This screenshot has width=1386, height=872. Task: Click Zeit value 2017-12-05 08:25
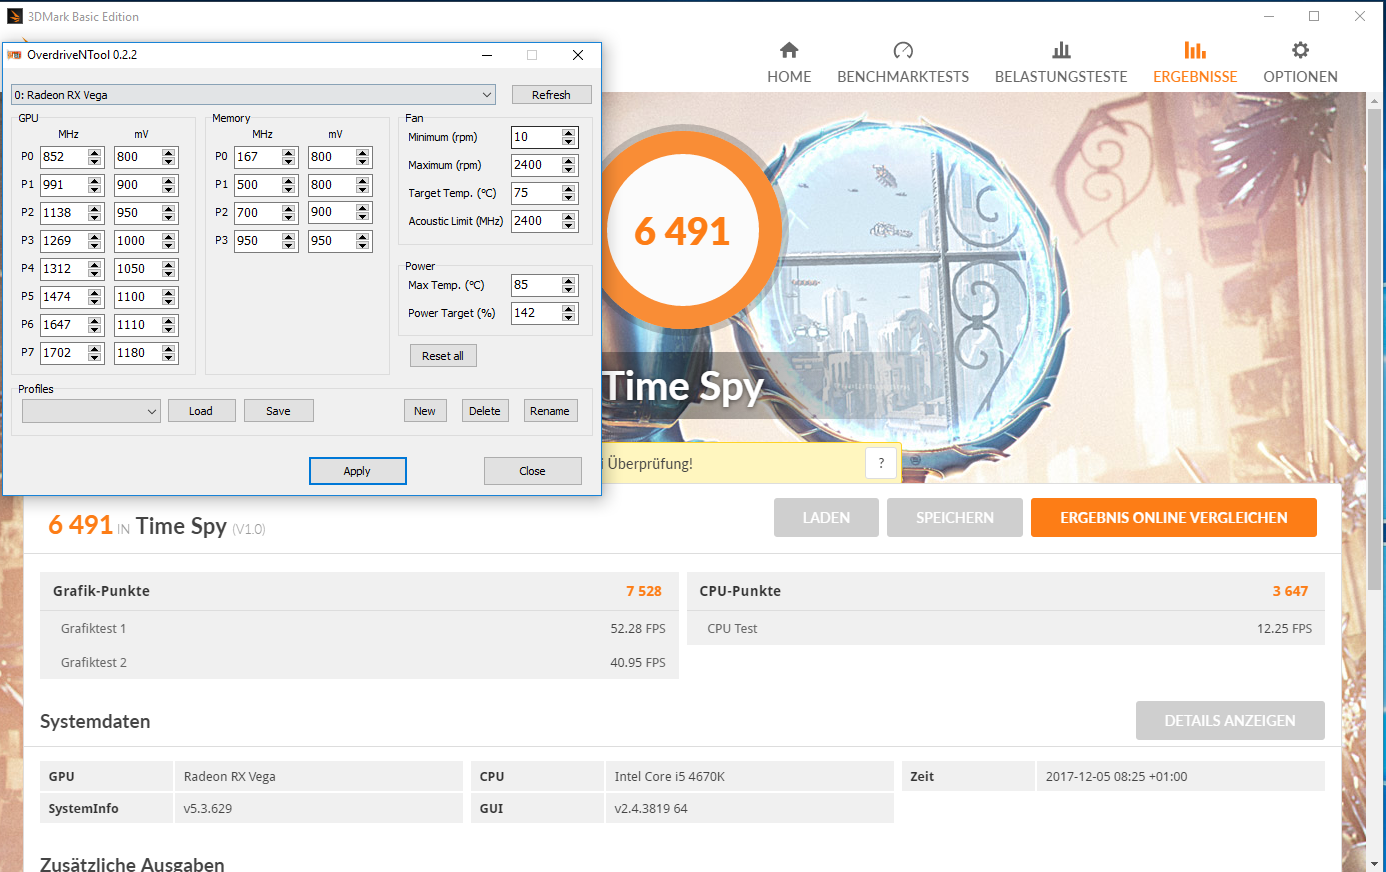(1116, 777)
